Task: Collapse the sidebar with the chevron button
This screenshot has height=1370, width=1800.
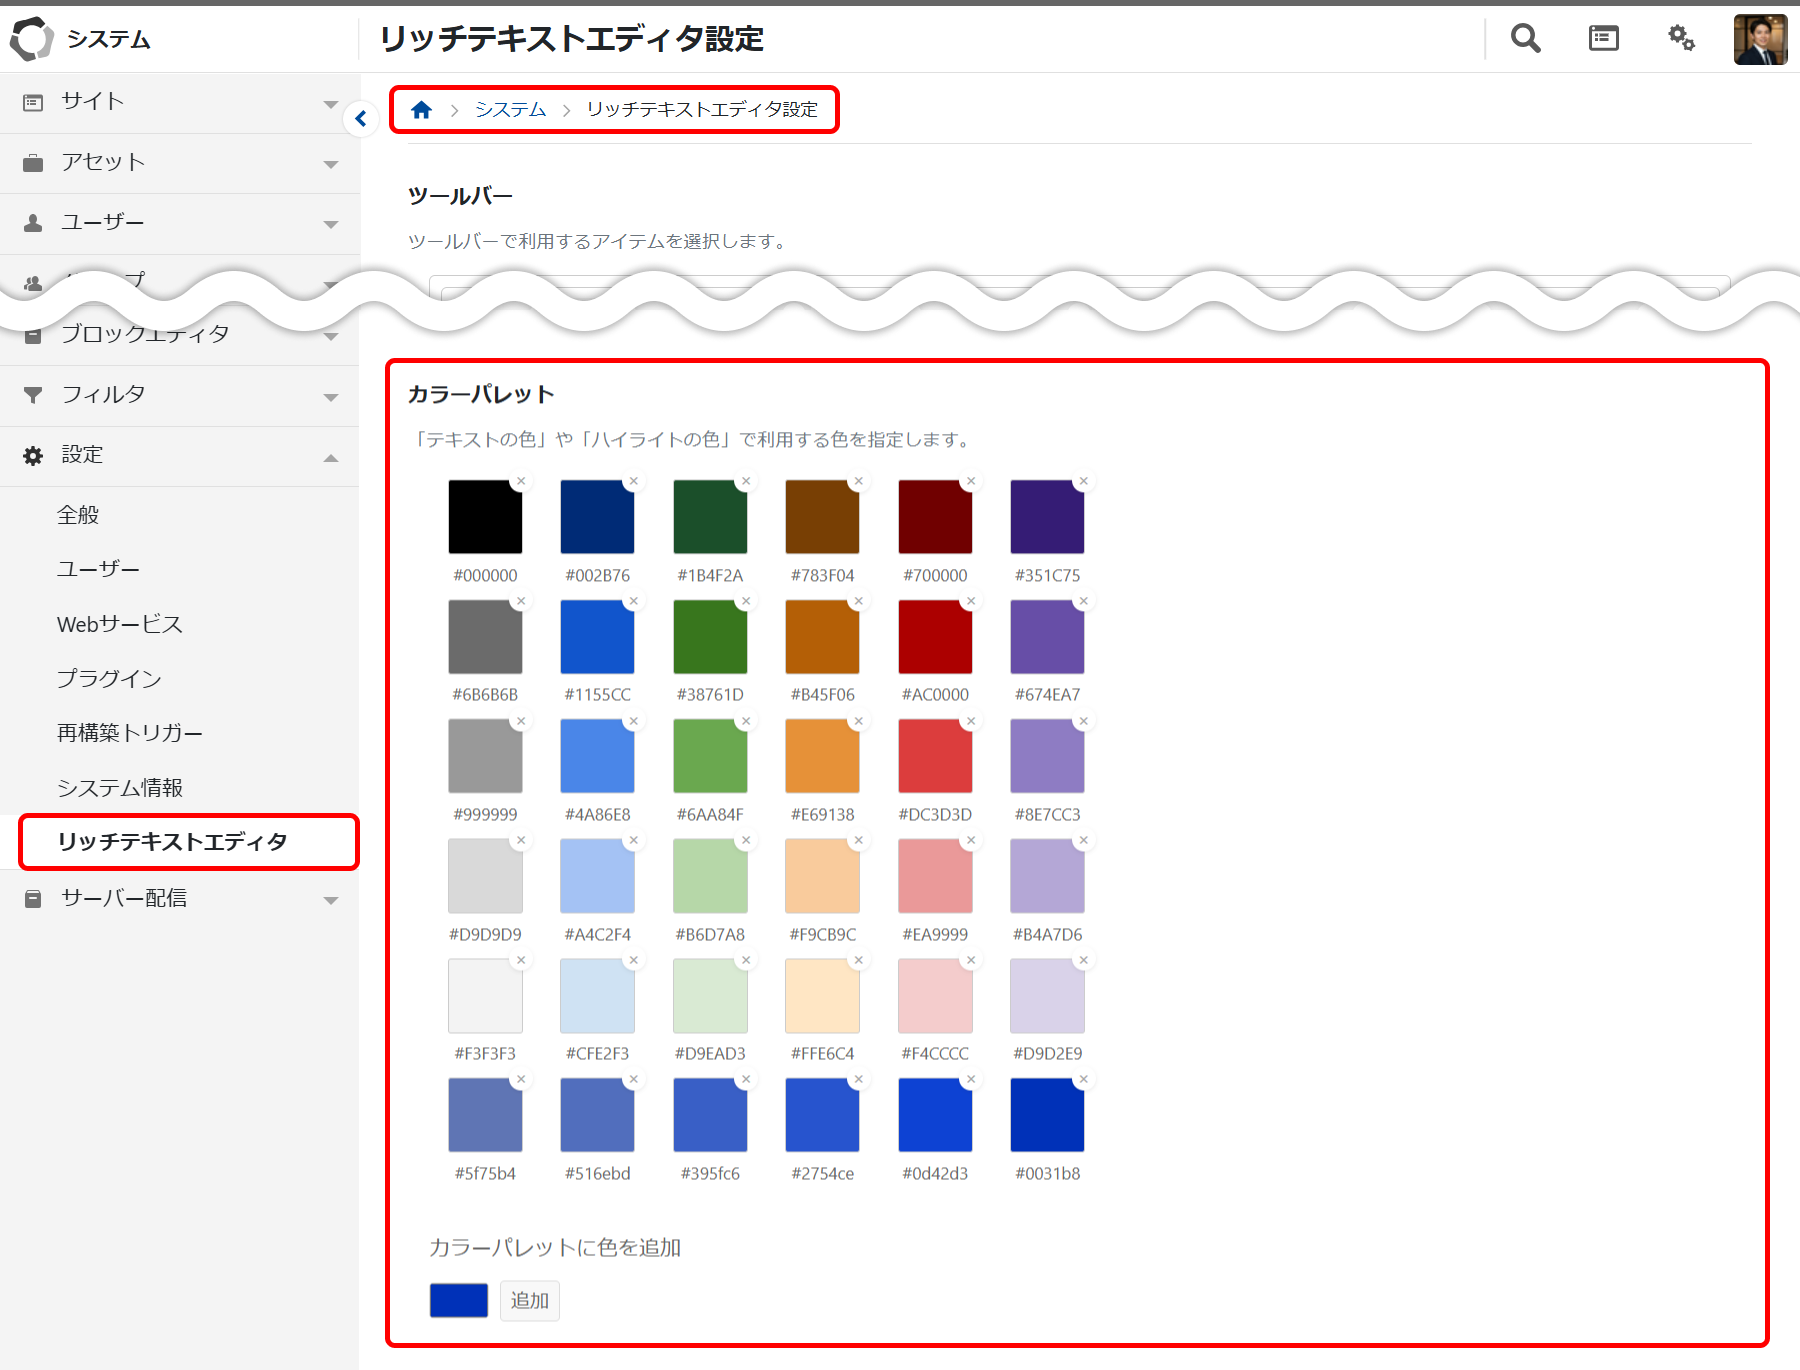Action: [361, 119]
